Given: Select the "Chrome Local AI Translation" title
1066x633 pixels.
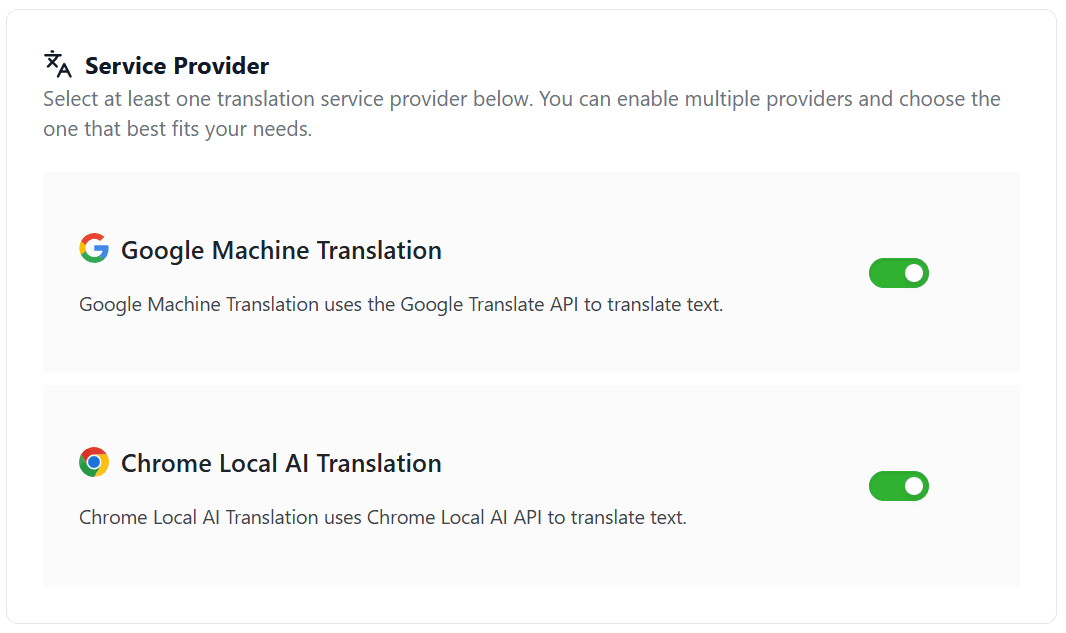Looking at the screenshot, I should [x=281, y=464].
